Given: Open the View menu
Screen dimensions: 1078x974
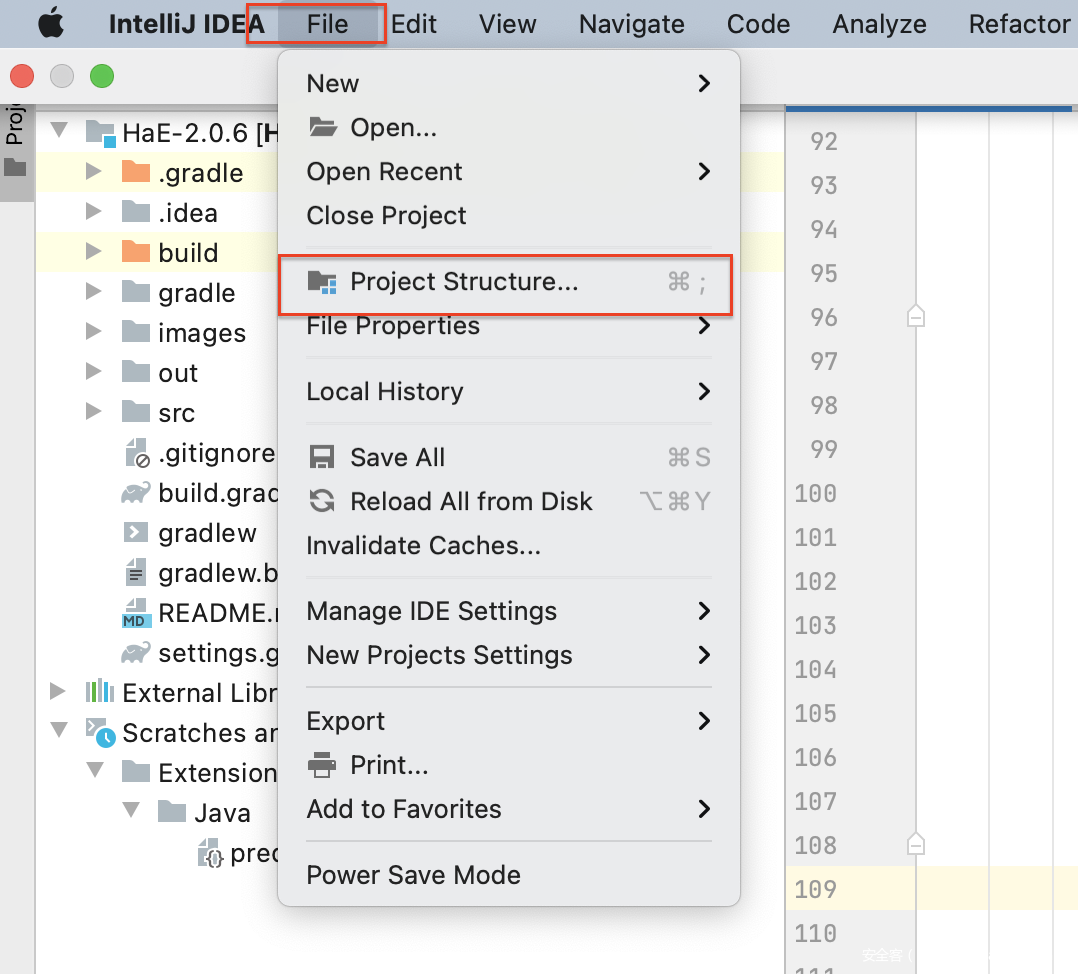Looking at the screenshot, I should 507,24.
